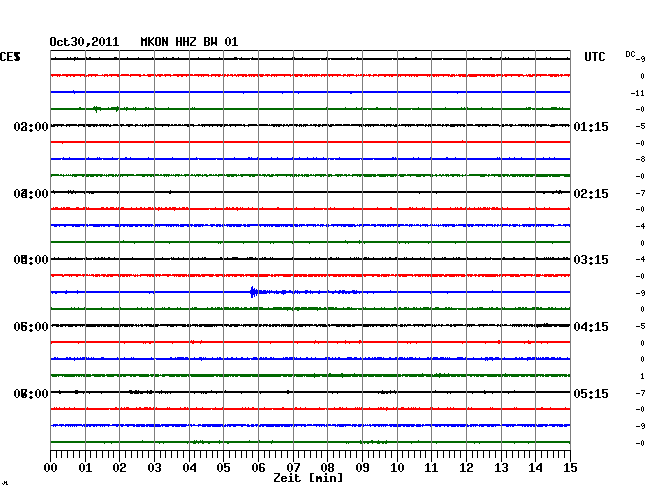Click the "DC" column header
Screen dimensions: 650x494
630,54
